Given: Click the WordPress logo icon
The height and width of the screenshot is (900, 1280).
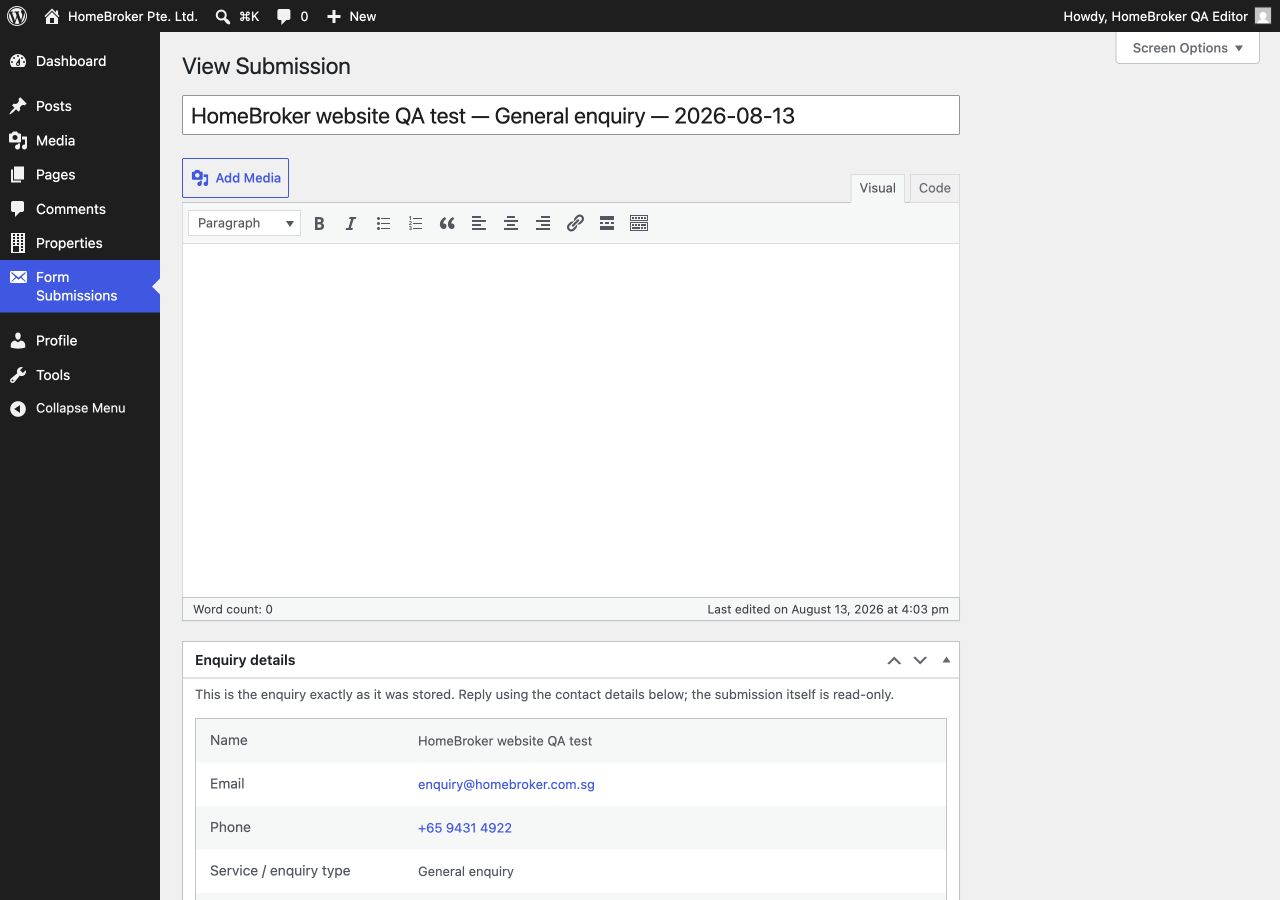Looking at the screenshot, I should [x=17, y=16].
